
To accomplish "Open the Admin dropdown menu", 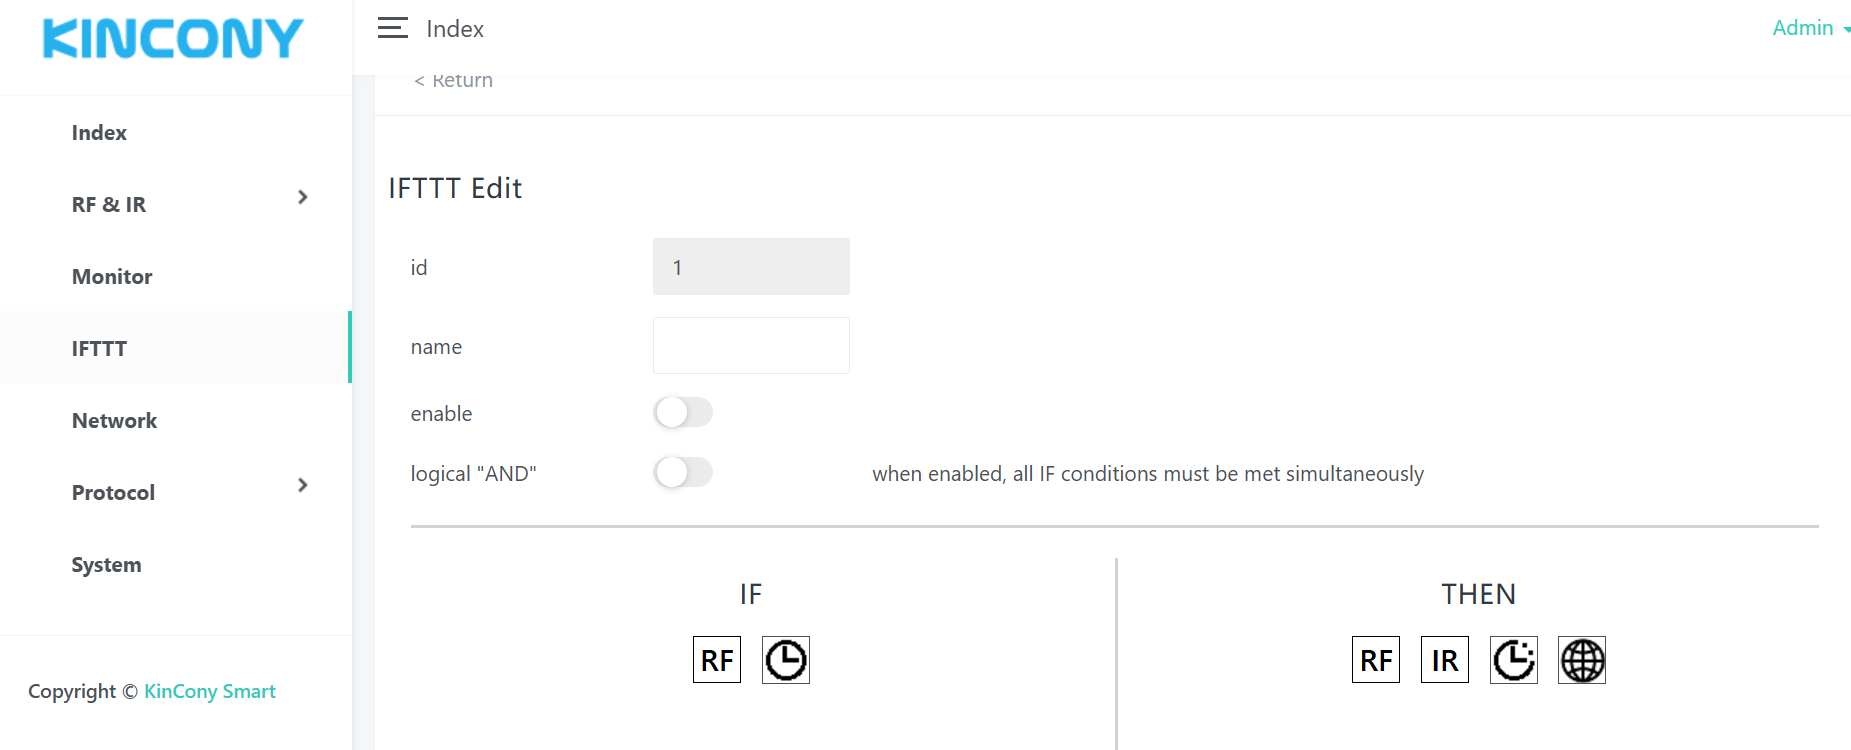I will click(1809, 28).
